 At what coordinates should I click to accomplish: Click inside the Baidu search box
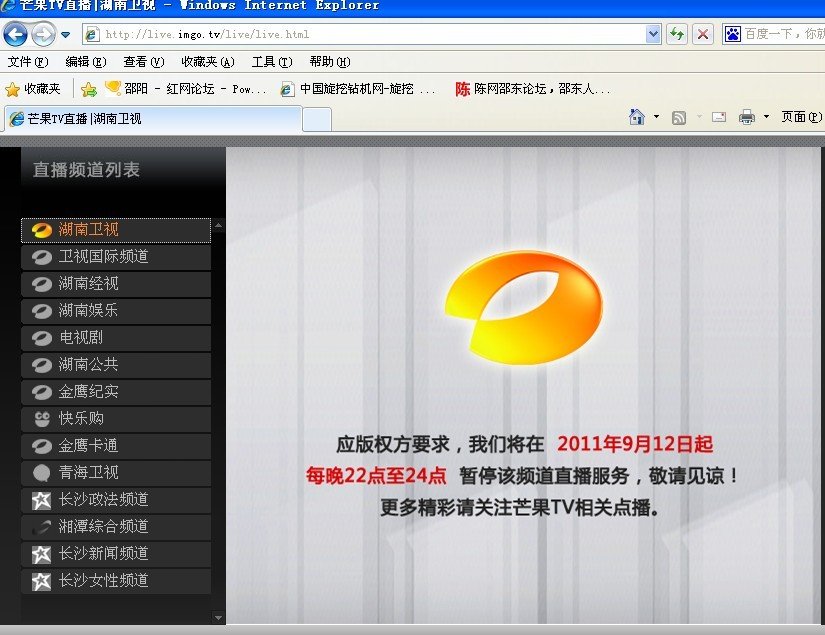[780, 33]
